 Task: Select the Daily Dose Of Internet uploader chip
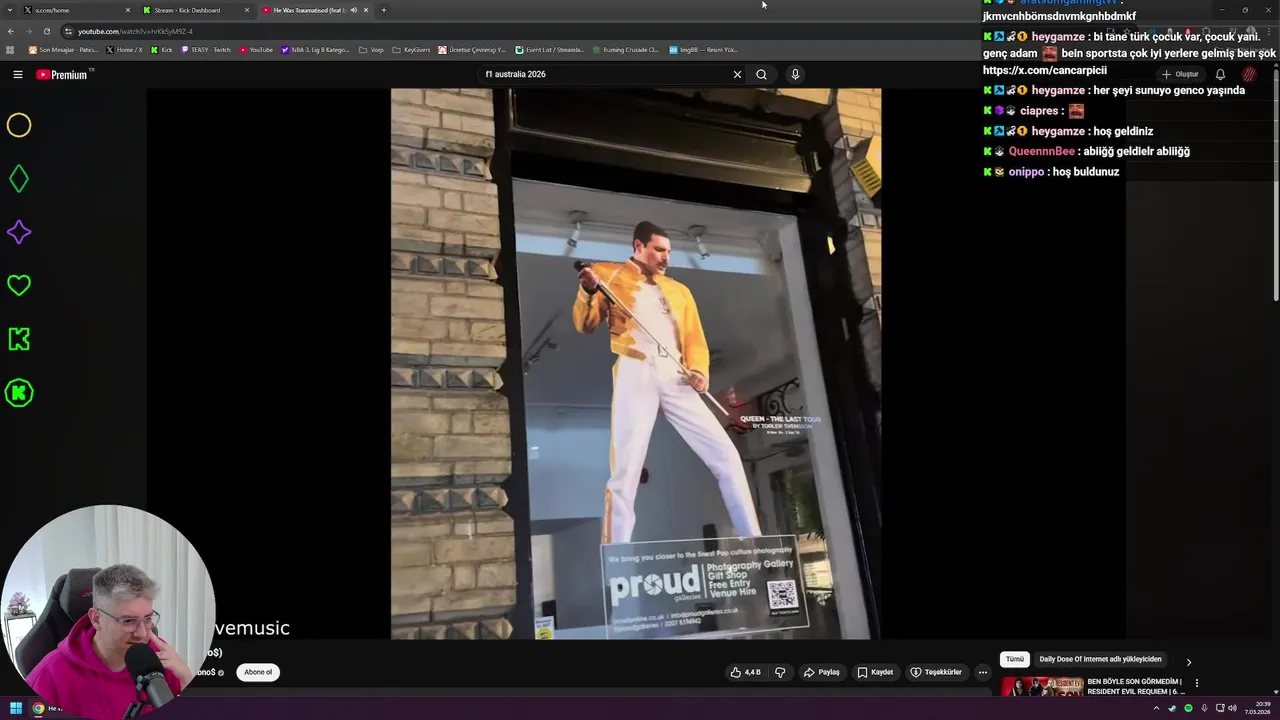pos(1100,660)
